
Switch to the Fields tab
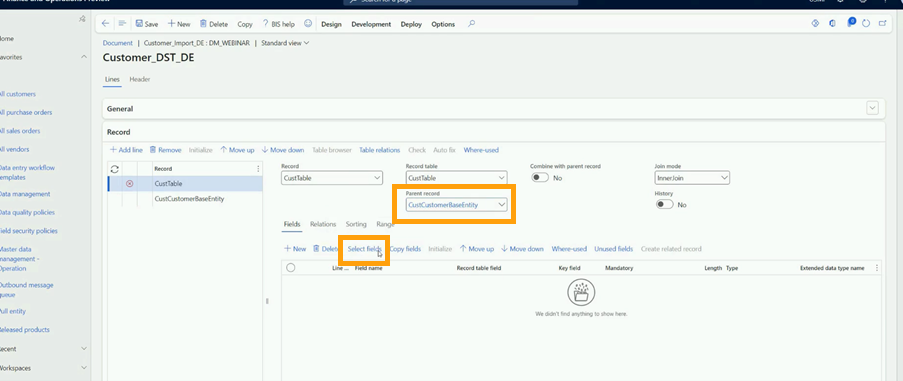pyautogui.click(x=291, y=224)
